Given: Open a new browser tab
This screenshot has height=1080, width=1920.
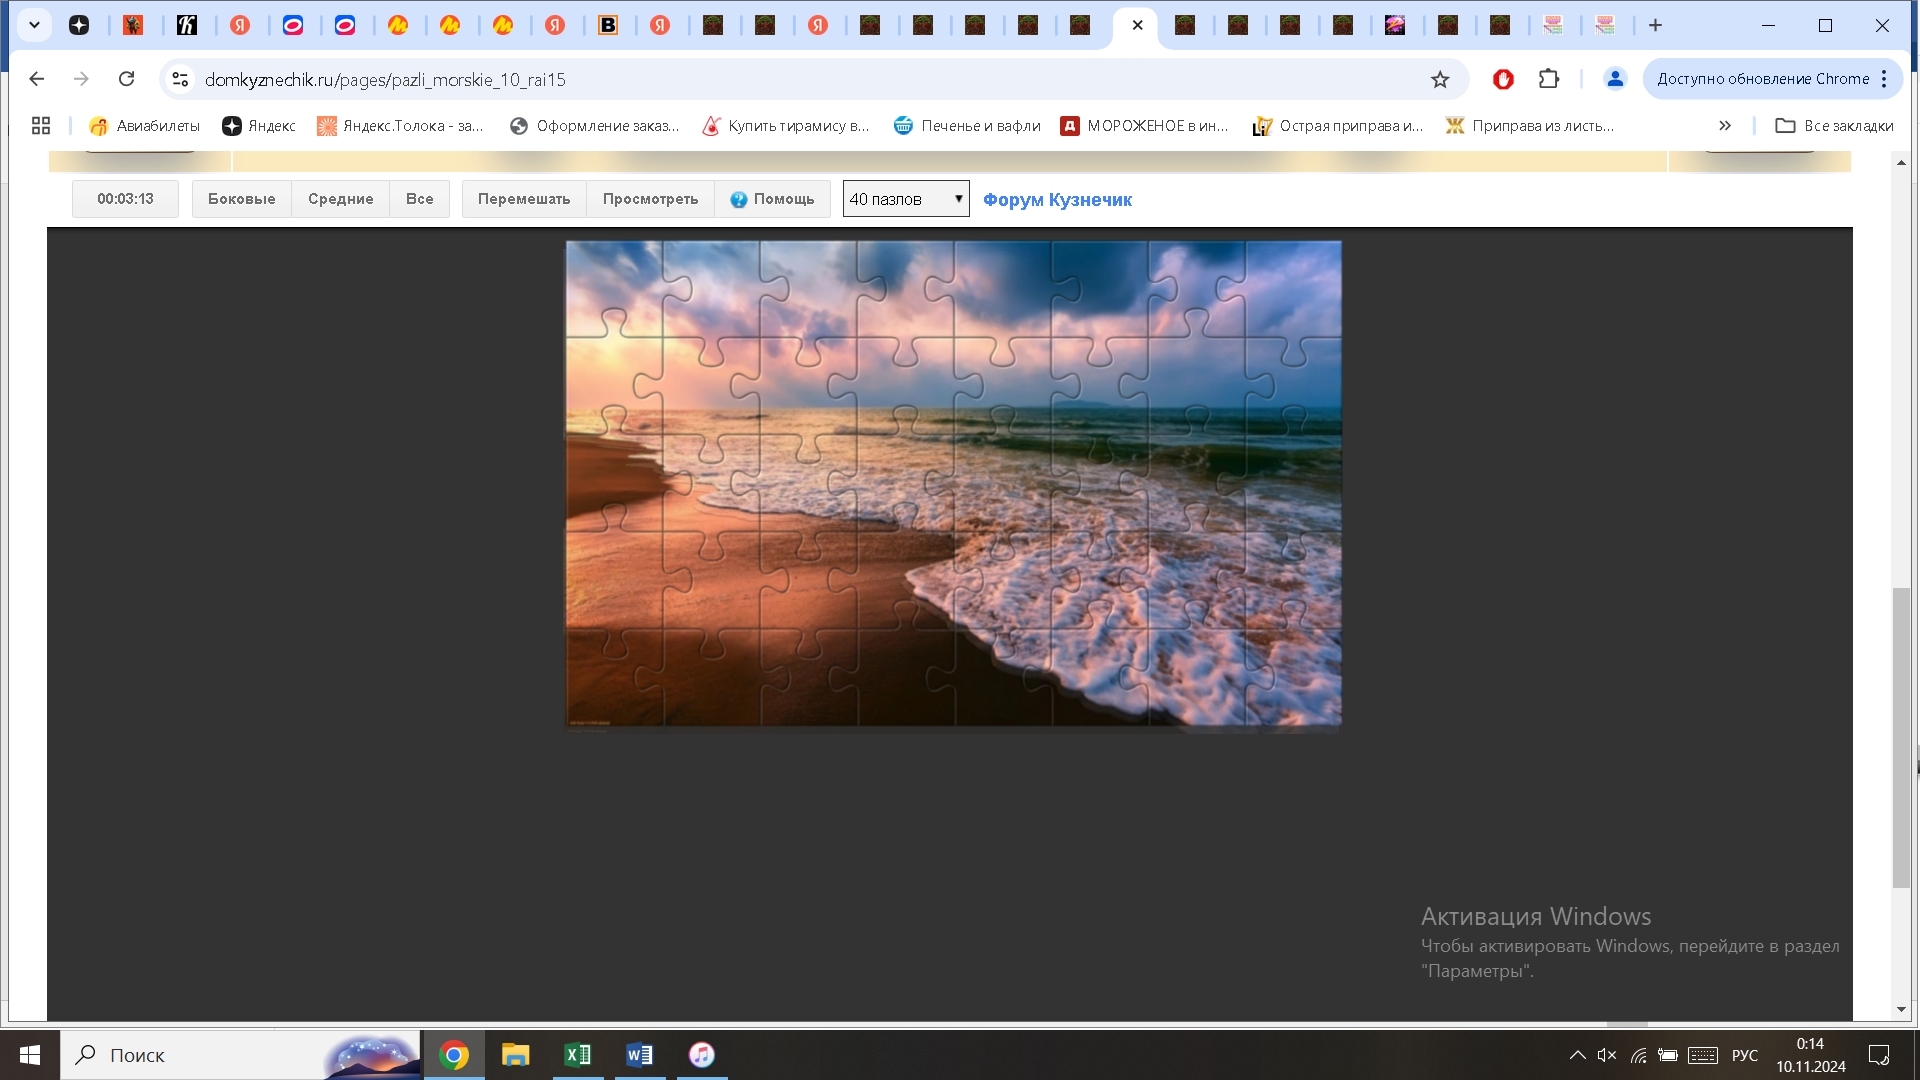Looking at the screenshot, I should (x=1655, y=25).
